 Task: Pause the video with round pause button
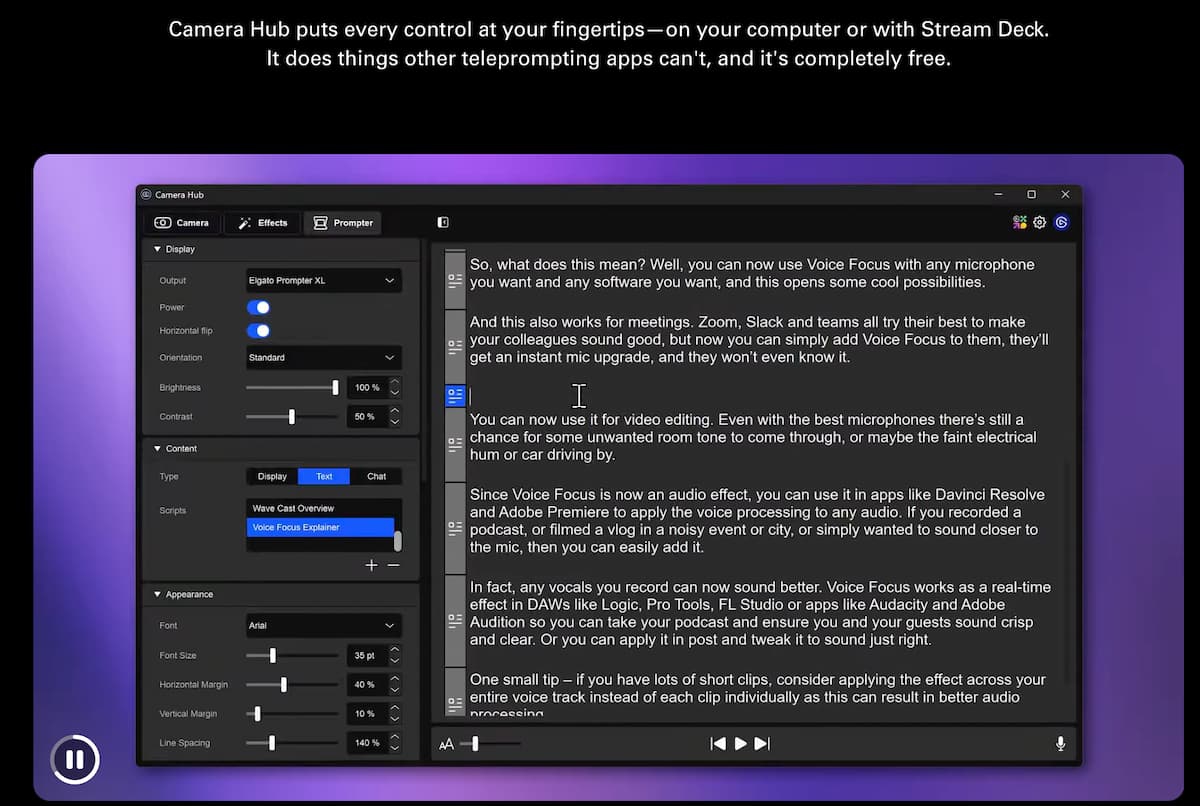tap(74, 759)
